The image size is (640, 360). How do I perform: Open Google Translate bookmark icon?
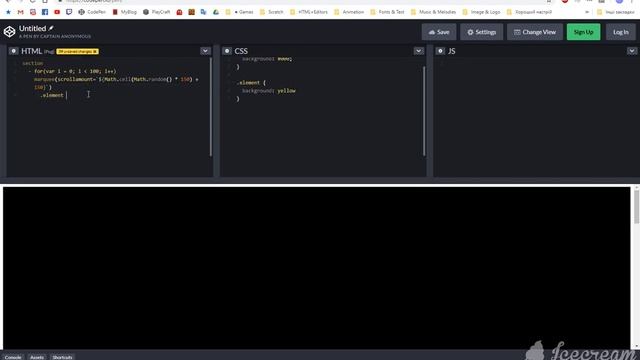pyautogui.click(x=203, y=12)
